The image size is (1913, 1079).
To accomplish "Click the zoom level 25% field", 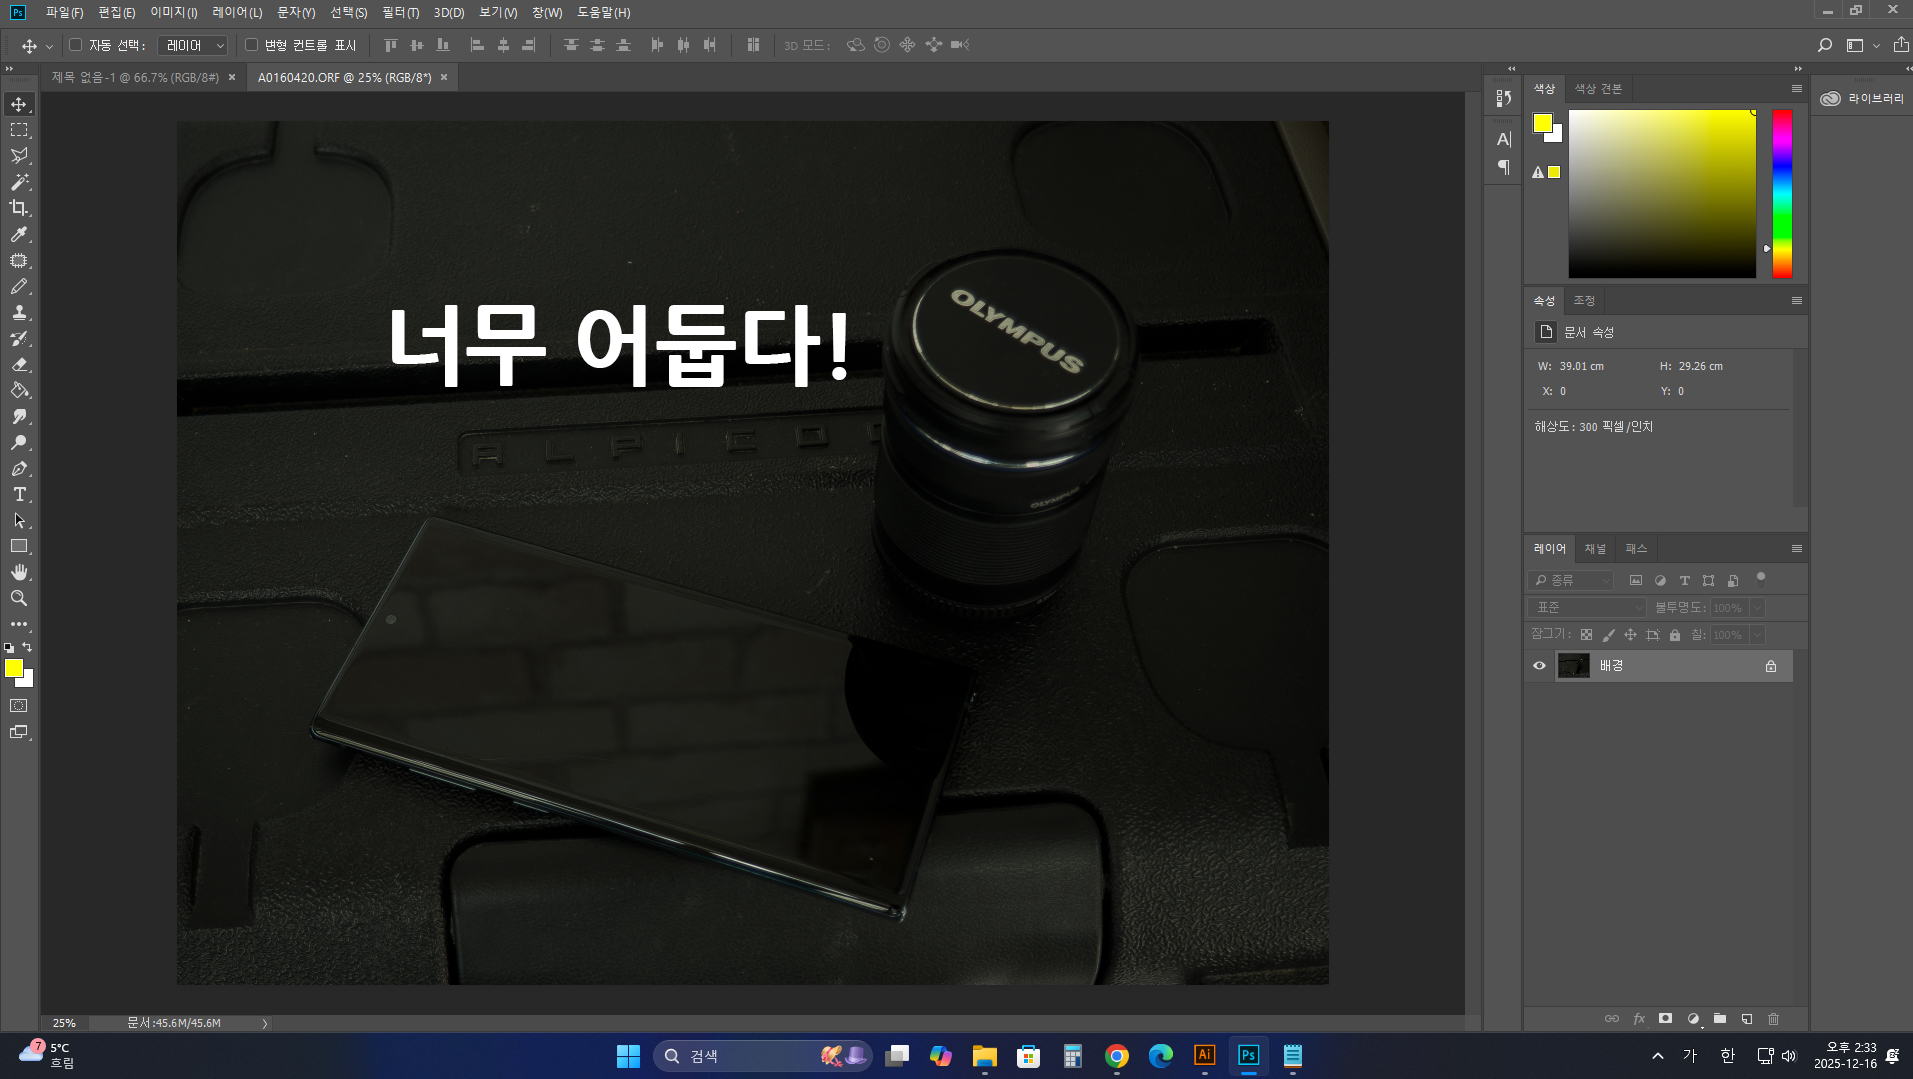I will pyautogui.click(x=64, y=1023).
